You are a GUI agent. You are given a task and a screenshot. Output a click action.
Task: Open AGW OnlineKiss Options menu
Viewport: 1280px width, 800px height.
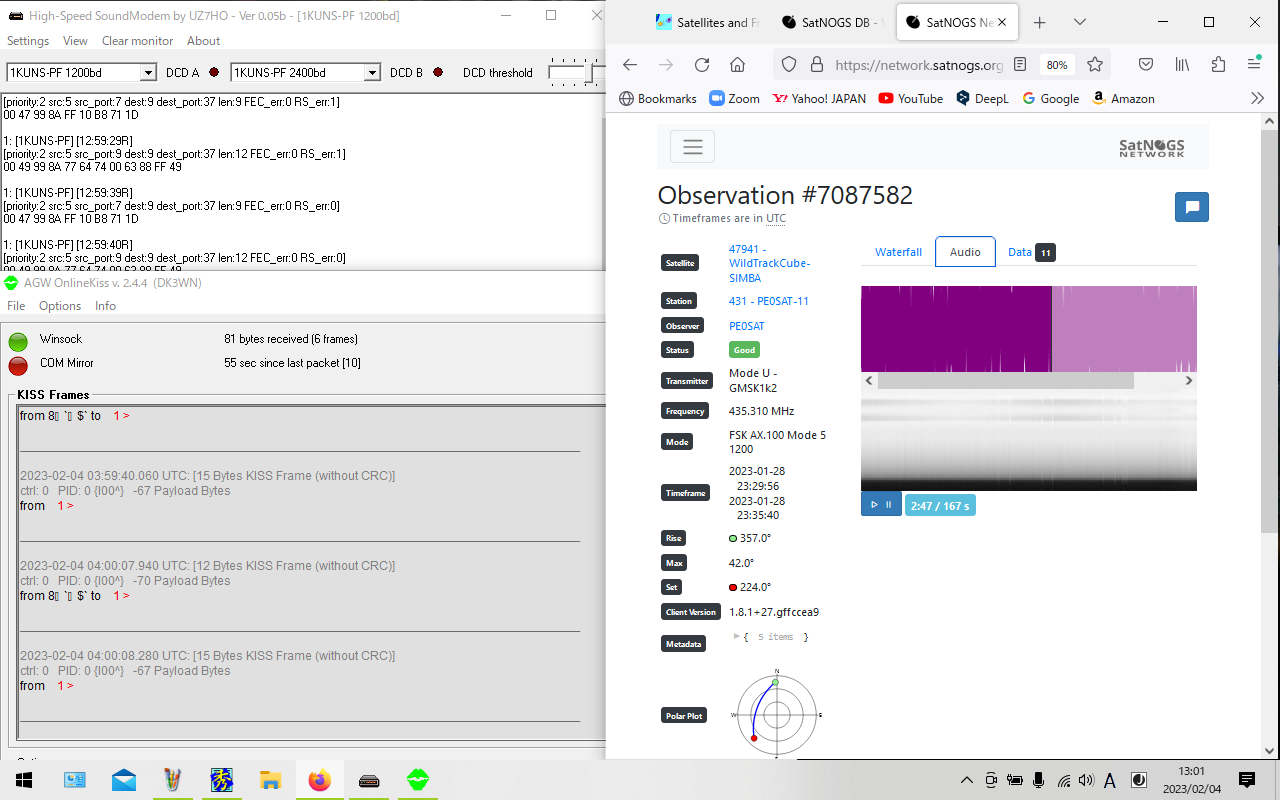coord(60,306)
